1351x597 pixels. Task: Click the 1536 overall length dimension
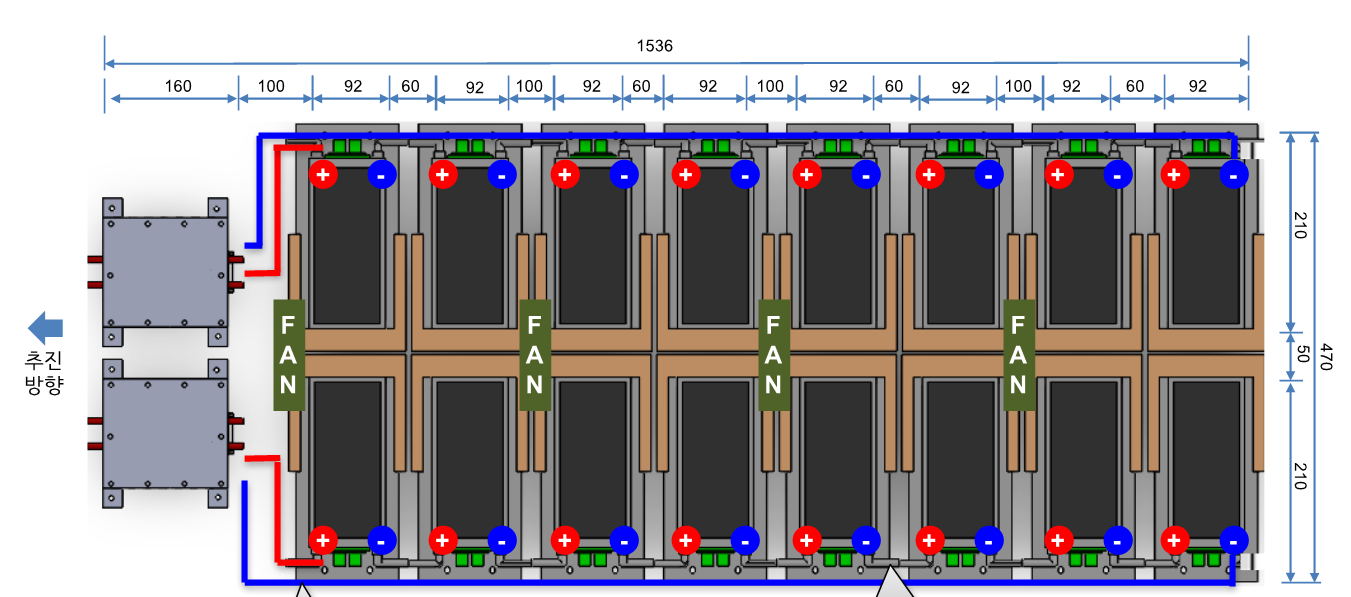(655, 46)
